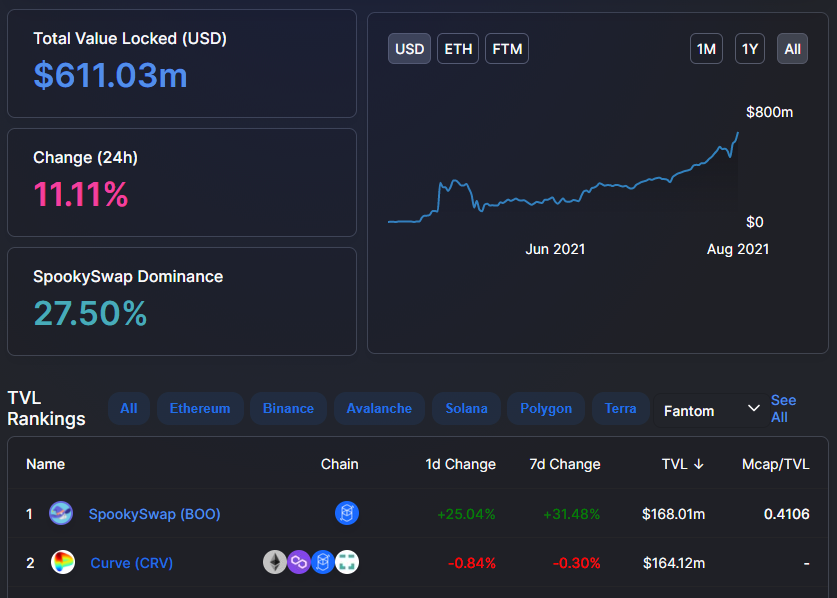Filter rankings by Ethereum

pos(200,408)
